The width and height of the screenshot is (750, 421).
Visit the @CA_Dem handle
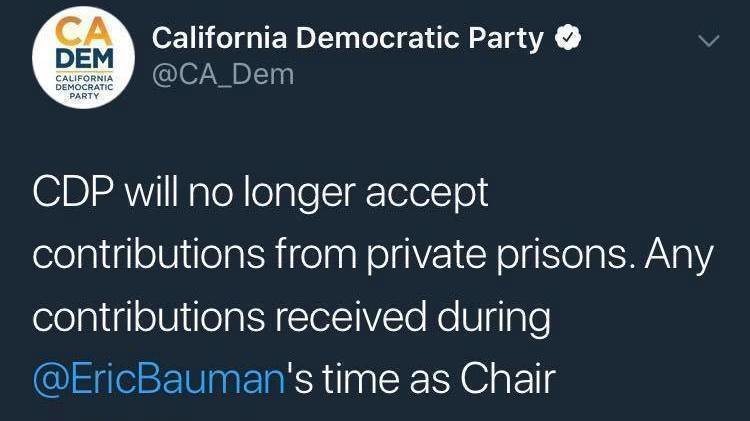pyautogui.click(x=222, y=73)
